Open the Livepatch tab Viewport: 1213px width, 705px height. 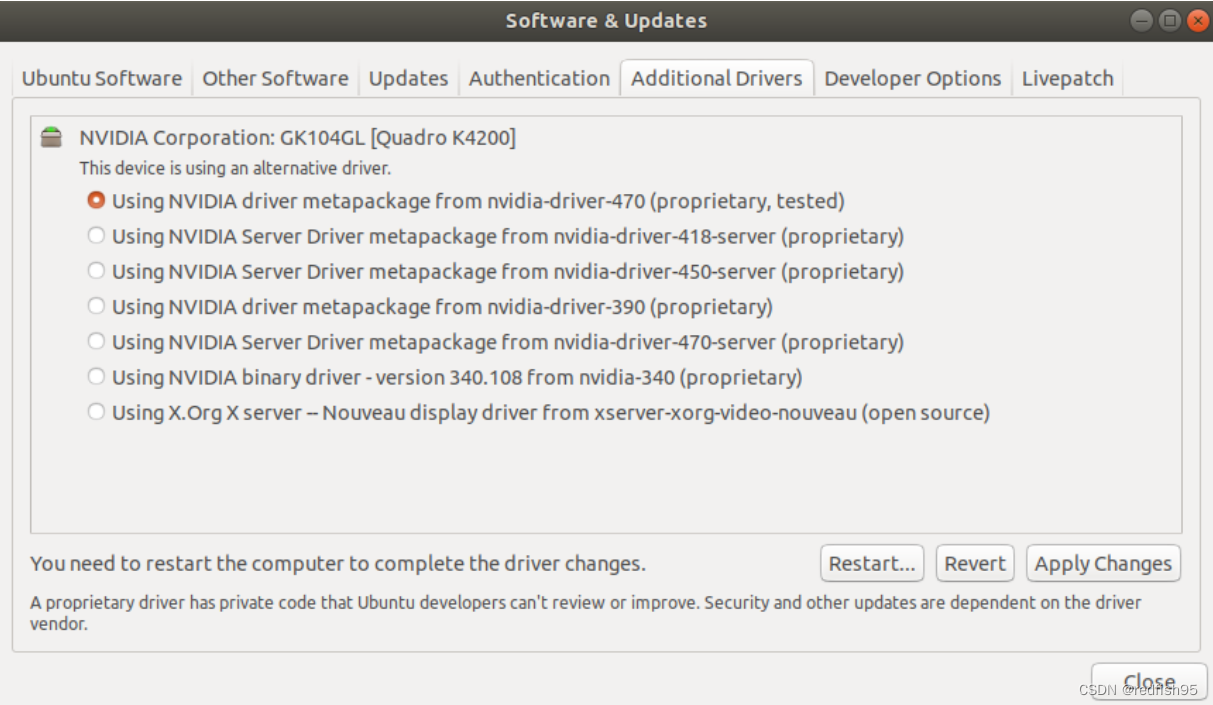[1067, 78]
